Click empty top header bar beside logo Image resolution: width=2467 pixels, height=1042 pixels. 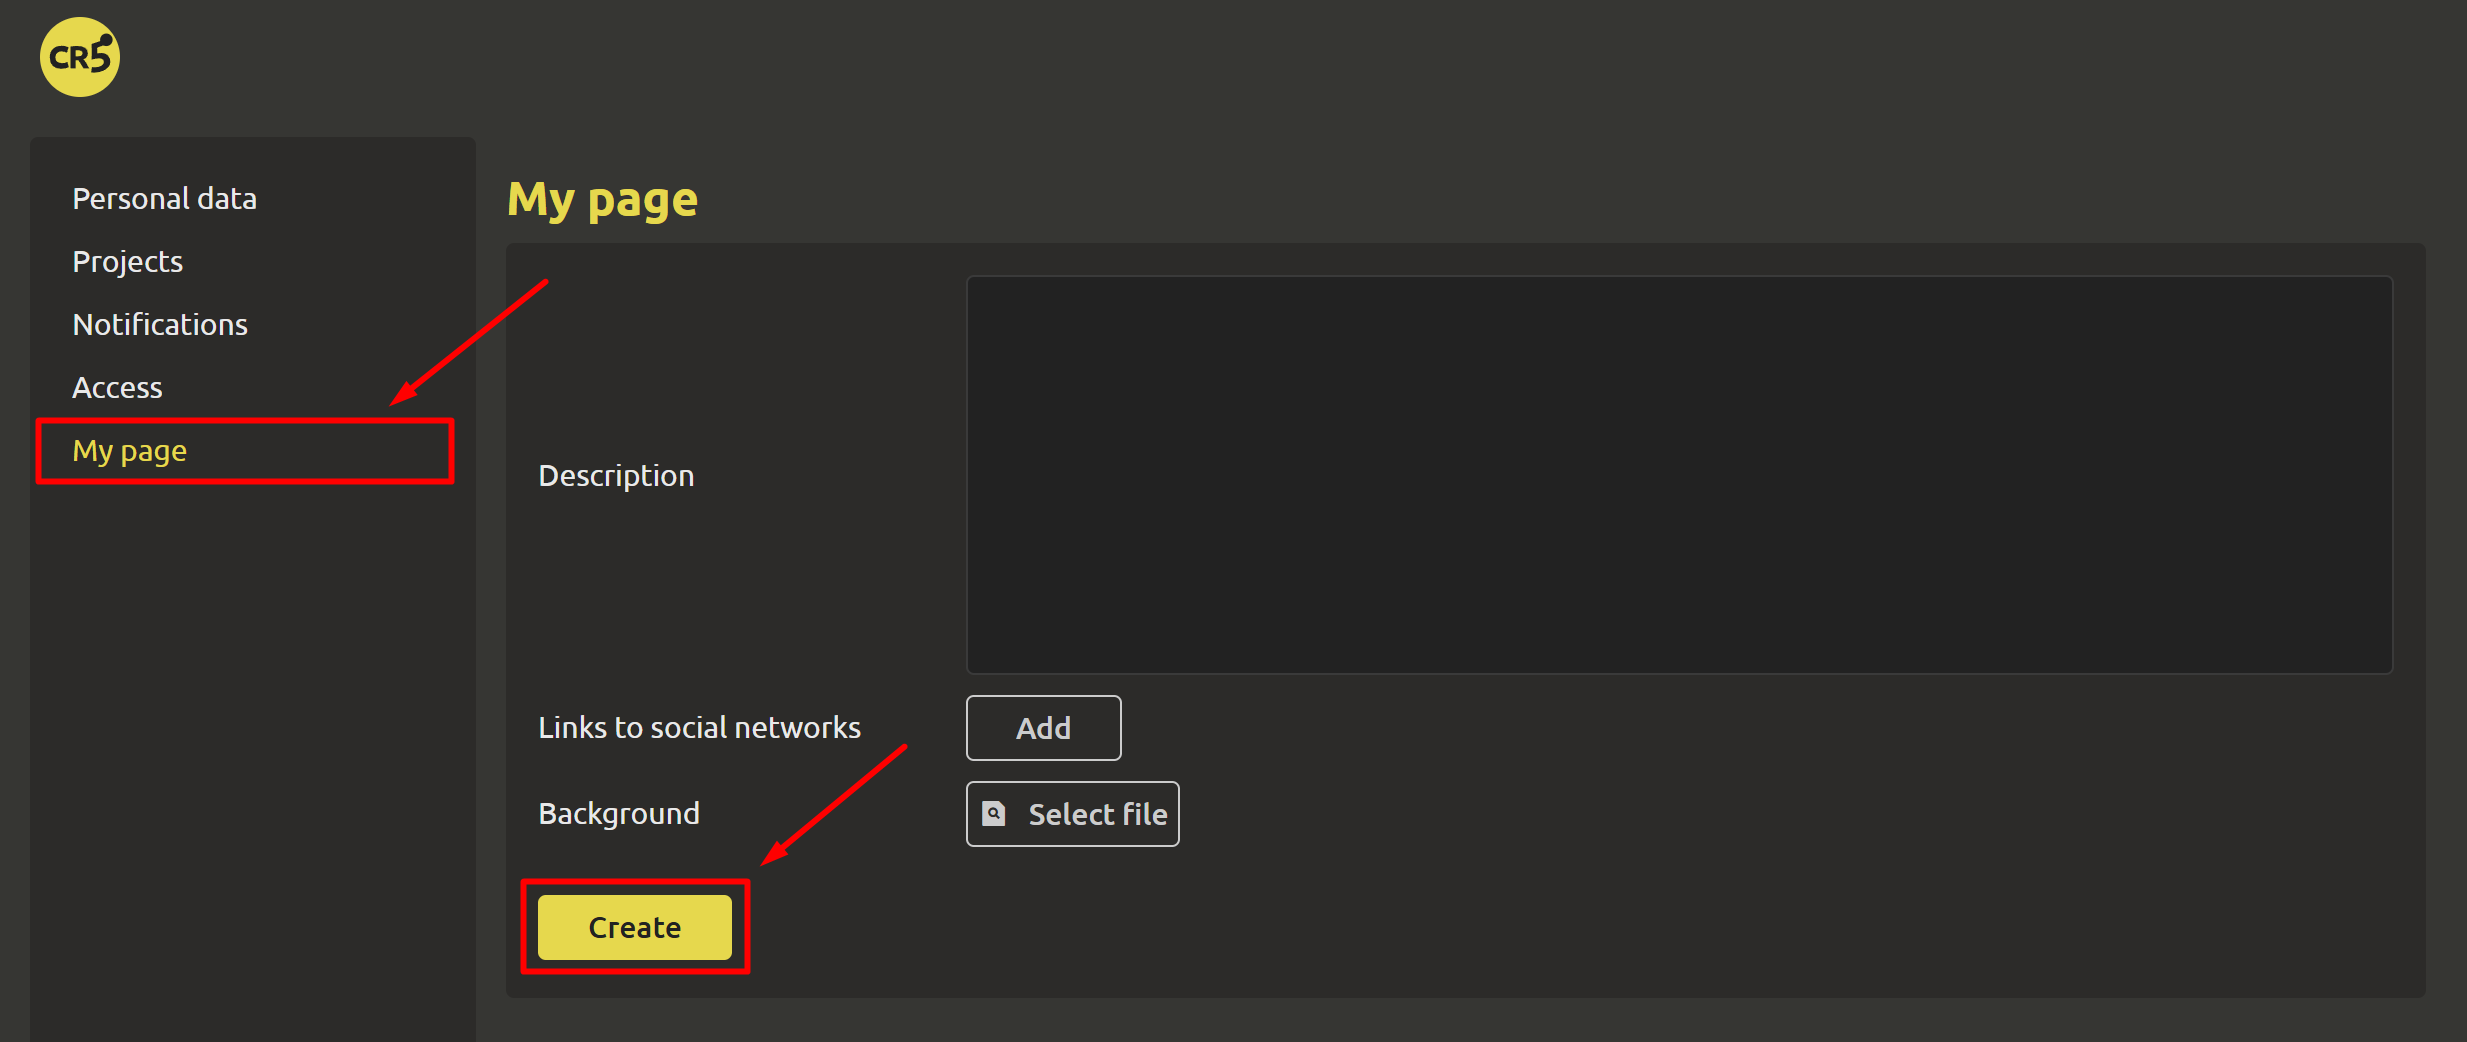(1200, 60)
